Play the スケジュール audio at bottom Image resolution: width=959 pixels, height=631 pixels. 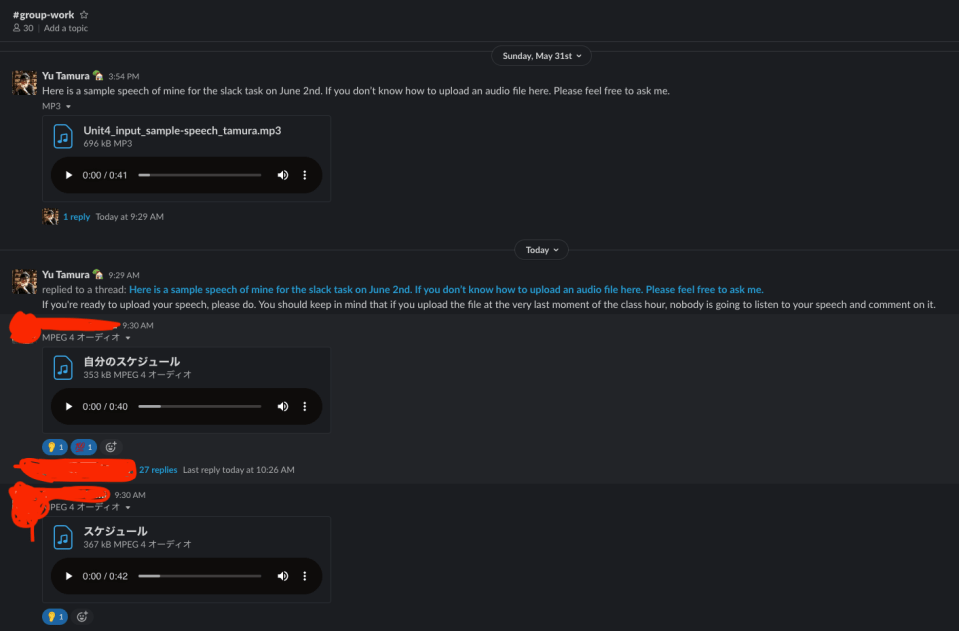click(x=69, y=576)
